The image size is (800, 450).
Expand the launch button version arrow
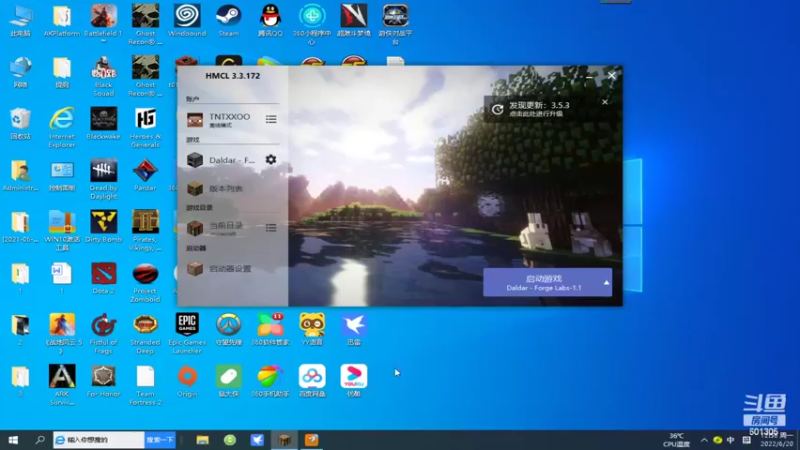pyautogui.click(x=606, y=283)
